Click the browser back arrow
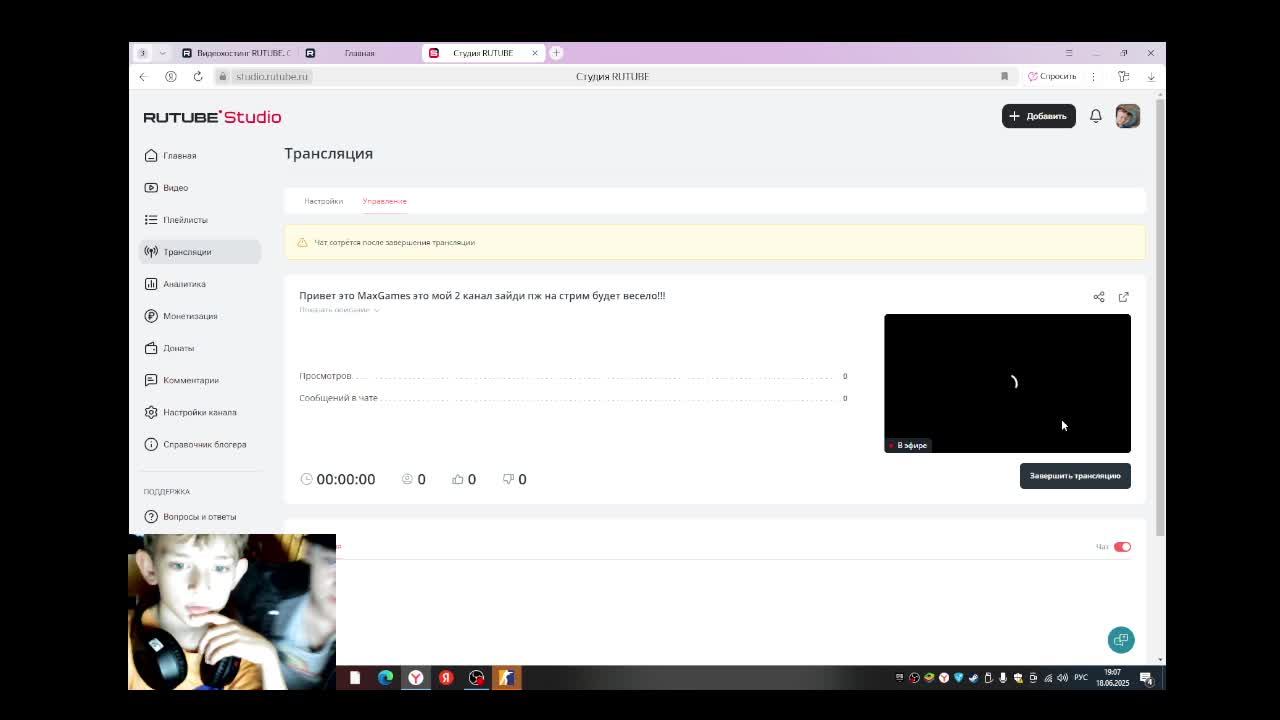 143,76
